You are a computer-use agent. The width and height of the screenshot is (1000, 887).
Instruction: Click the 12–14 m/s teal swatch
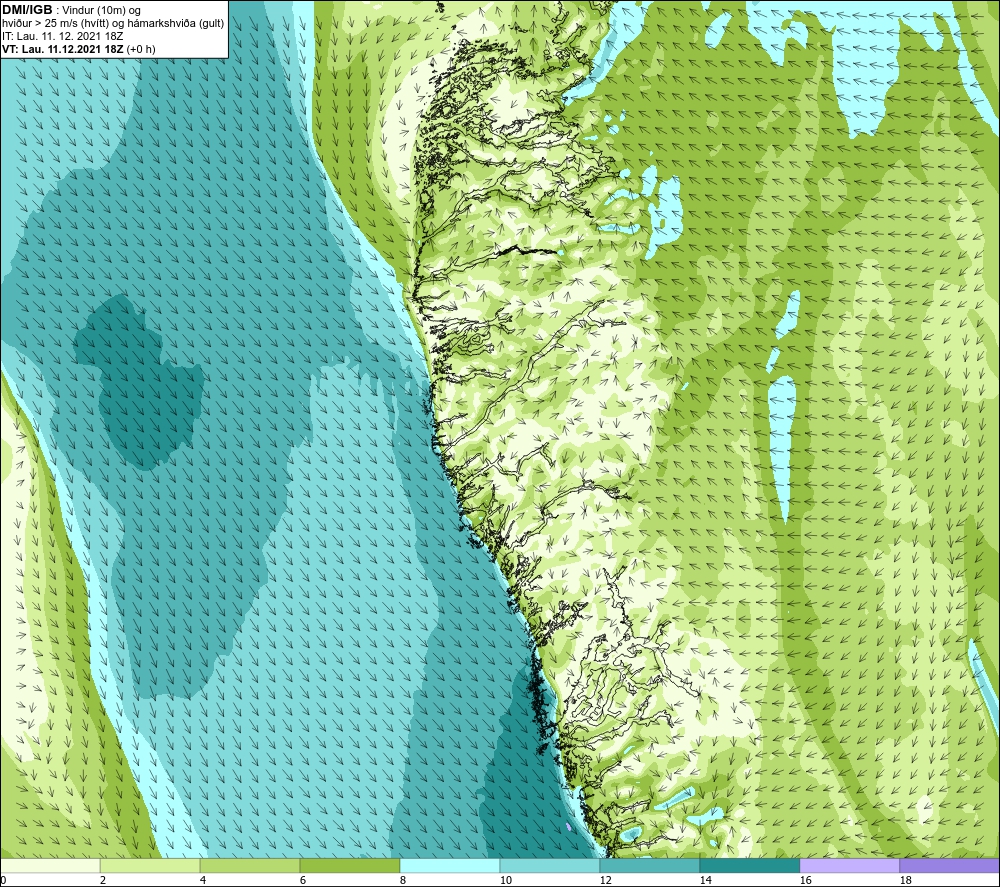pyautogui.click(x=649, y=865)
